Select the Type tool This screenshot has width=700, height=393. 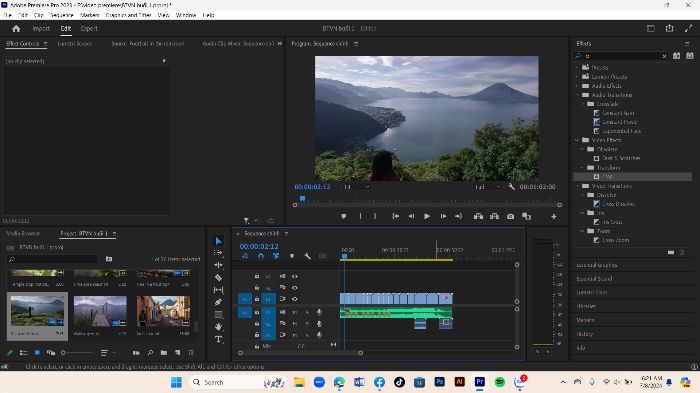coord(218,339)
